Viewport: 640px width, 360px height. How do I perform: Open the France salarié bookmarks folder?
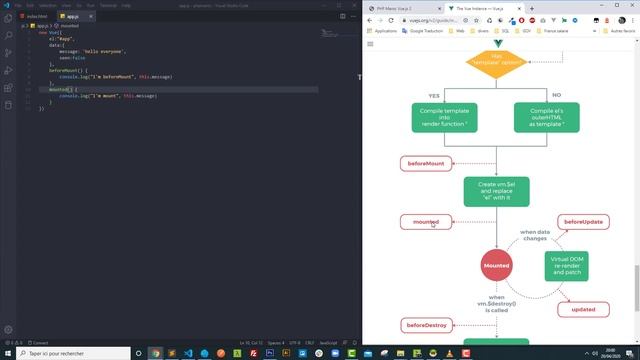(552, 31)
